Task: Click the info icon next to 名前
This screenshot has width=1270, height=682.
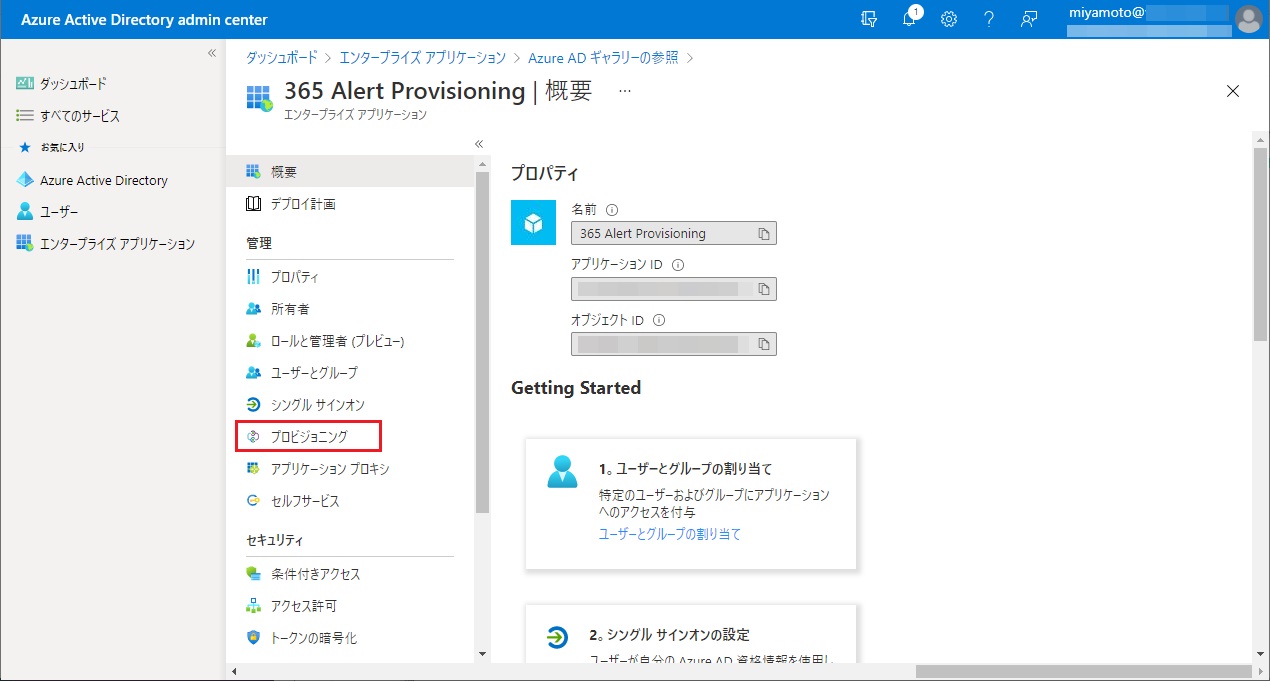Action: (x=612, y=210)
